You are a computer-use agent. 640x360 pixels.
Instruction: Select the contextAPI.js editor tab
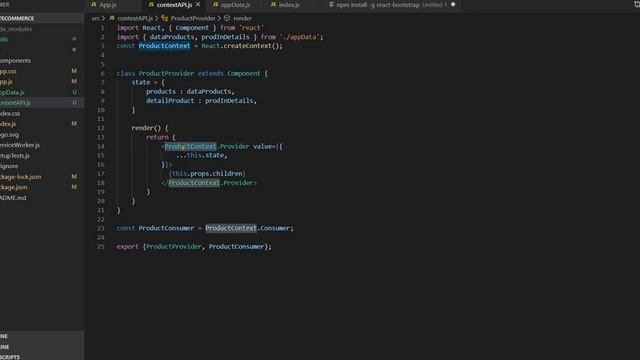(174, 5)
